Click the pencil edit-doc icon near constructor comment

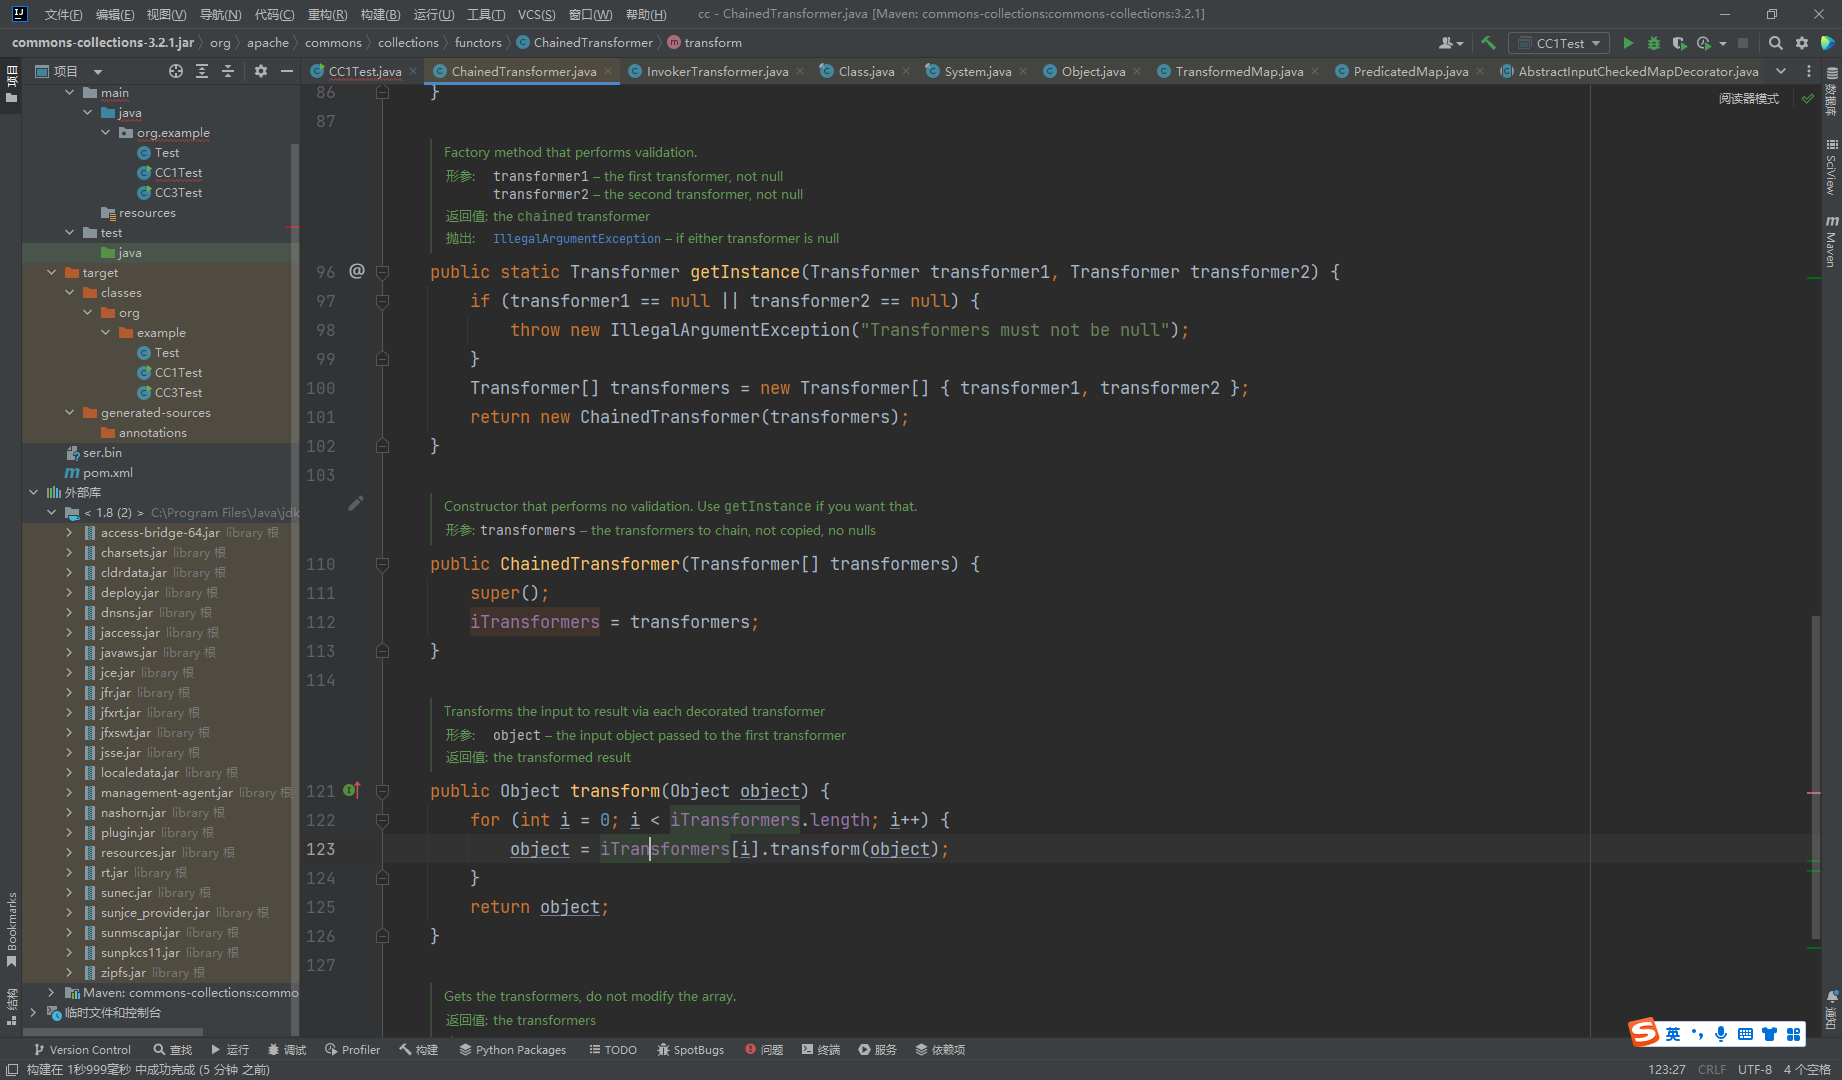click(356, 503)
